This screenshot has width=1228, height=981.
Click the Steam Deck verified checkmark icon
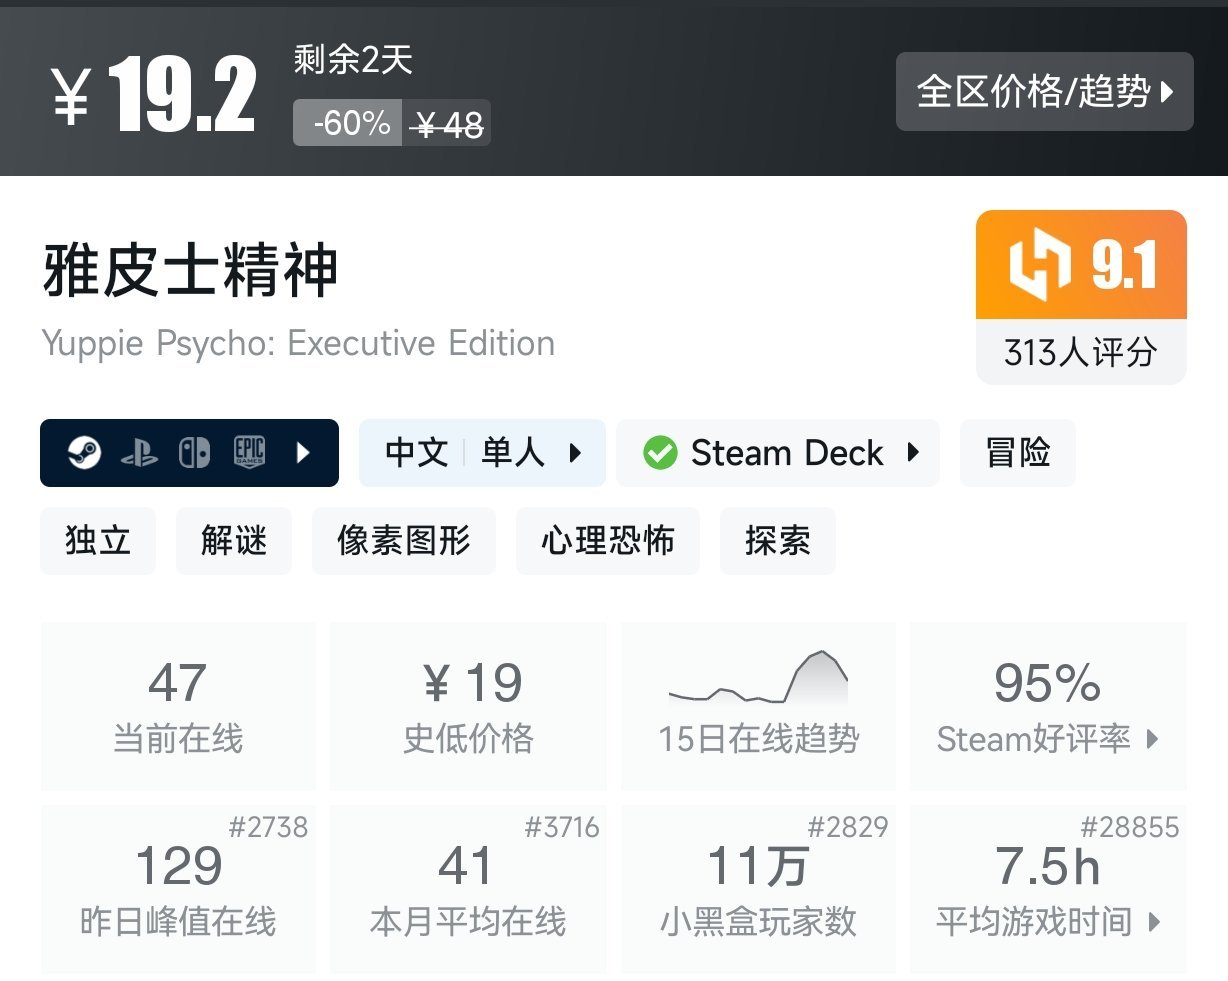660,453
